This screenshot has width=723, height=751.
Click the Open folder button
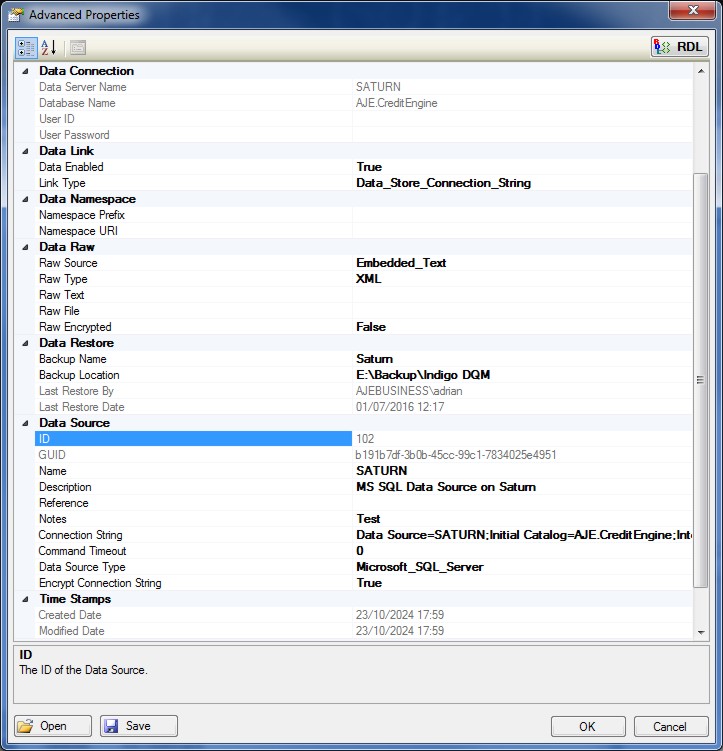(x=53, y=726)
